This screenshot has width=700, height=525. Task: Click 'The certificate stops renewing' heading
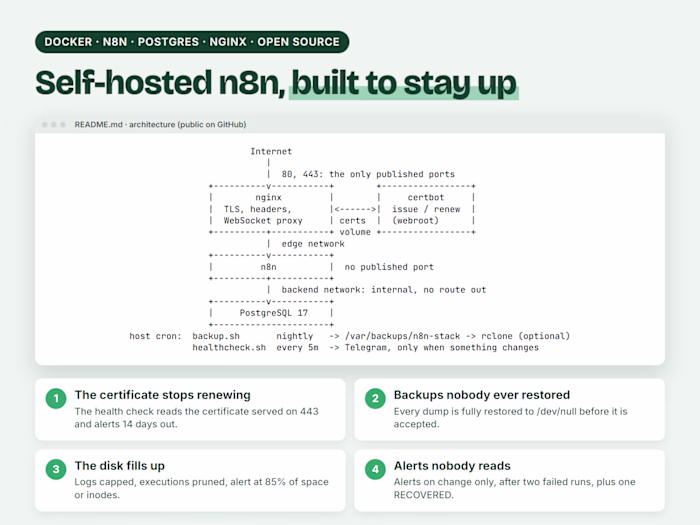pyautogui.click(x=162, y=395)
